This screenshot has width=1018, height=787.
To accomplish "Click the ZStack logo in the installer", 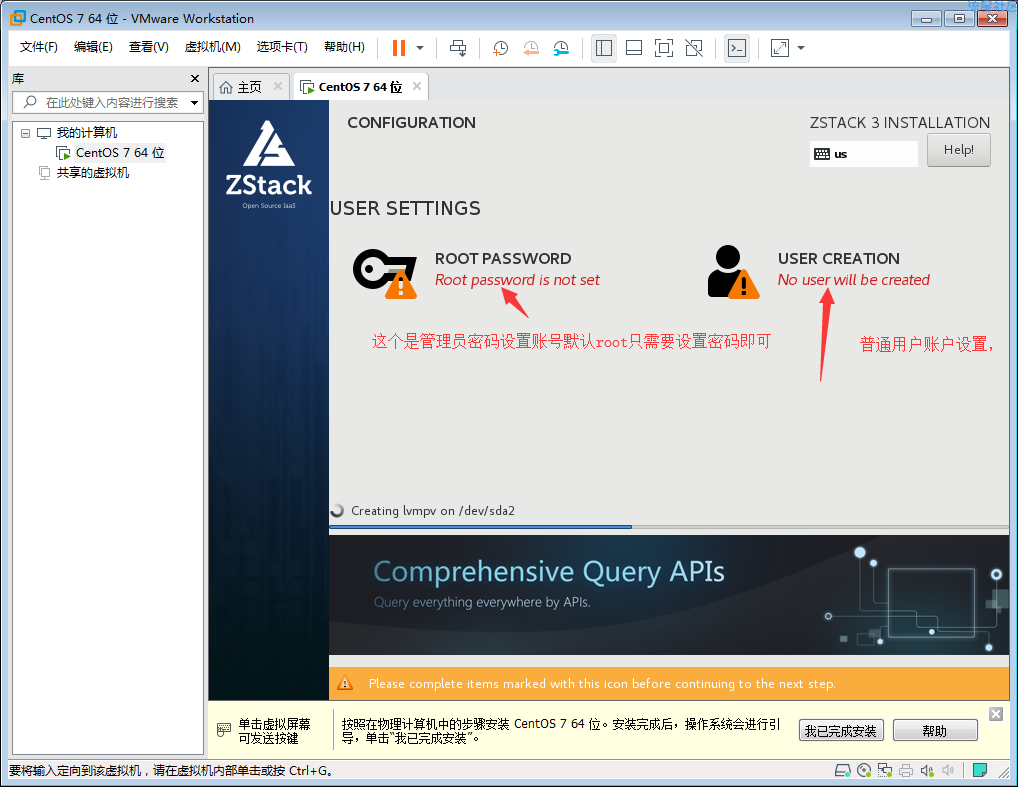I will click(x=269, y=164).
